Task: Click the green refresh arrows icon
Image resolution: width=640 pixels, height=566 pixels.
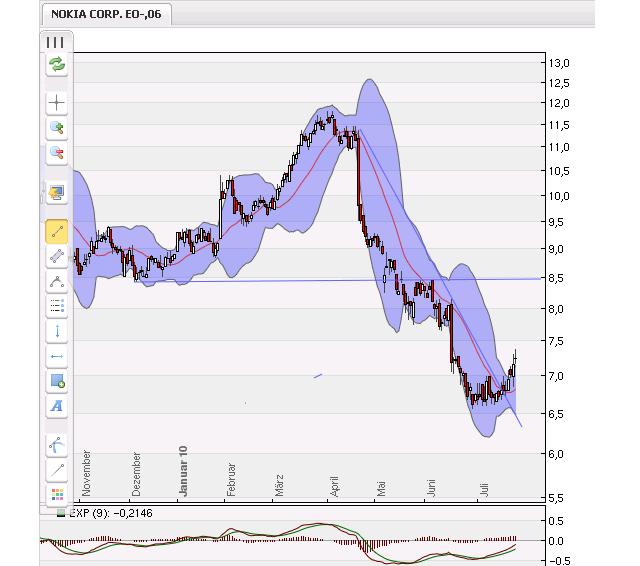Action: tap(57, 64)
